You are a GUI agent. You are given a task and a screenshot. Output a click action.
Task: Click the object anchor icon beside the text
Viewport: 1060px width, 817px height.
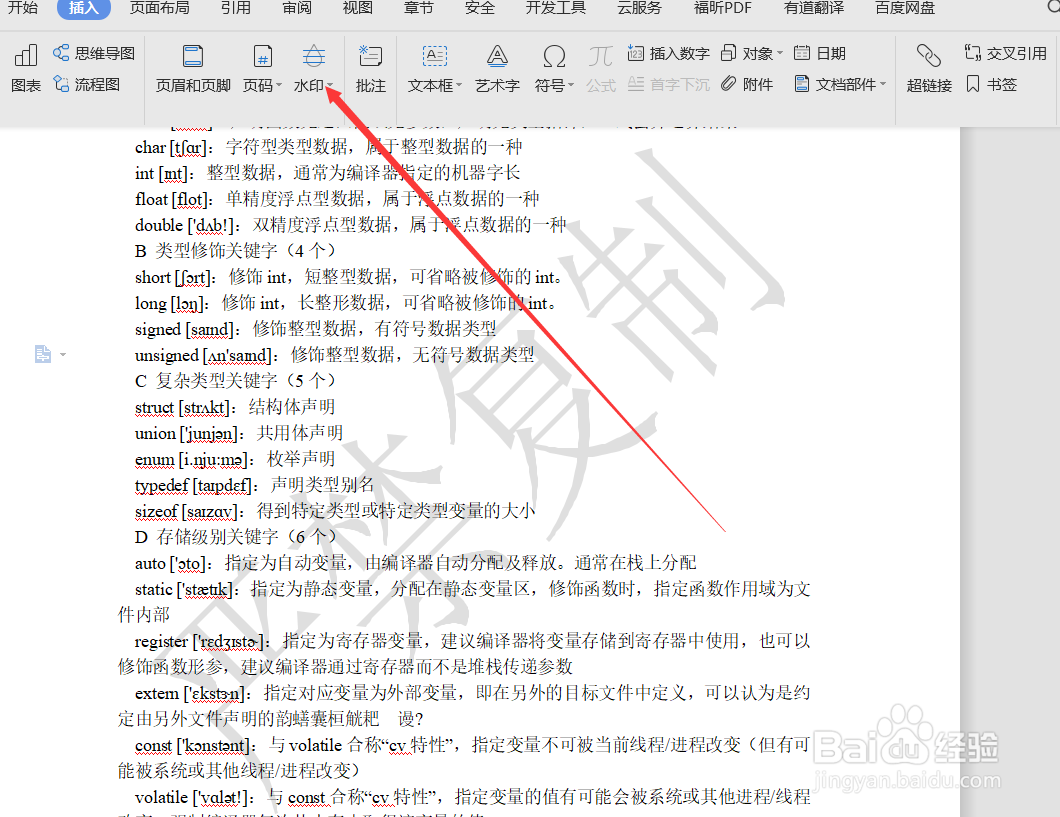(x=41, y=353)
